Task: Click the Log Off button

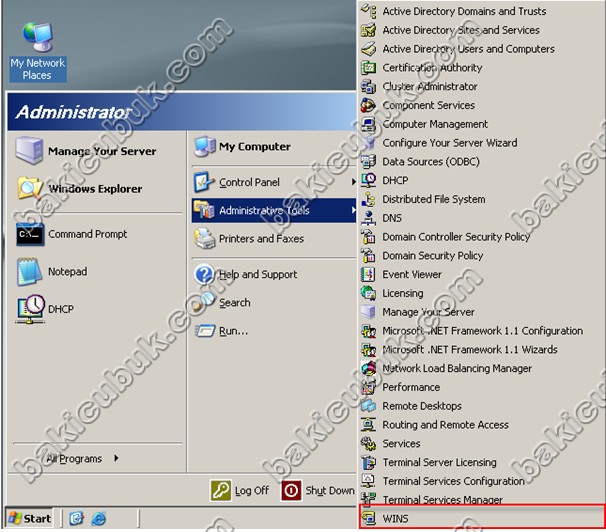Action: pyautogui.click(x=240, y=490)
